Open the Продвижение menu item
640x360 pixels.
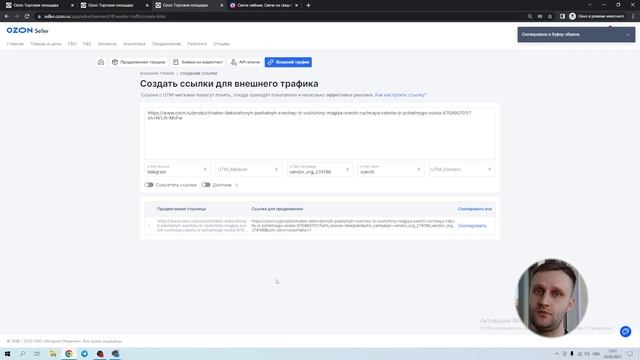click(x=166, y=44)
